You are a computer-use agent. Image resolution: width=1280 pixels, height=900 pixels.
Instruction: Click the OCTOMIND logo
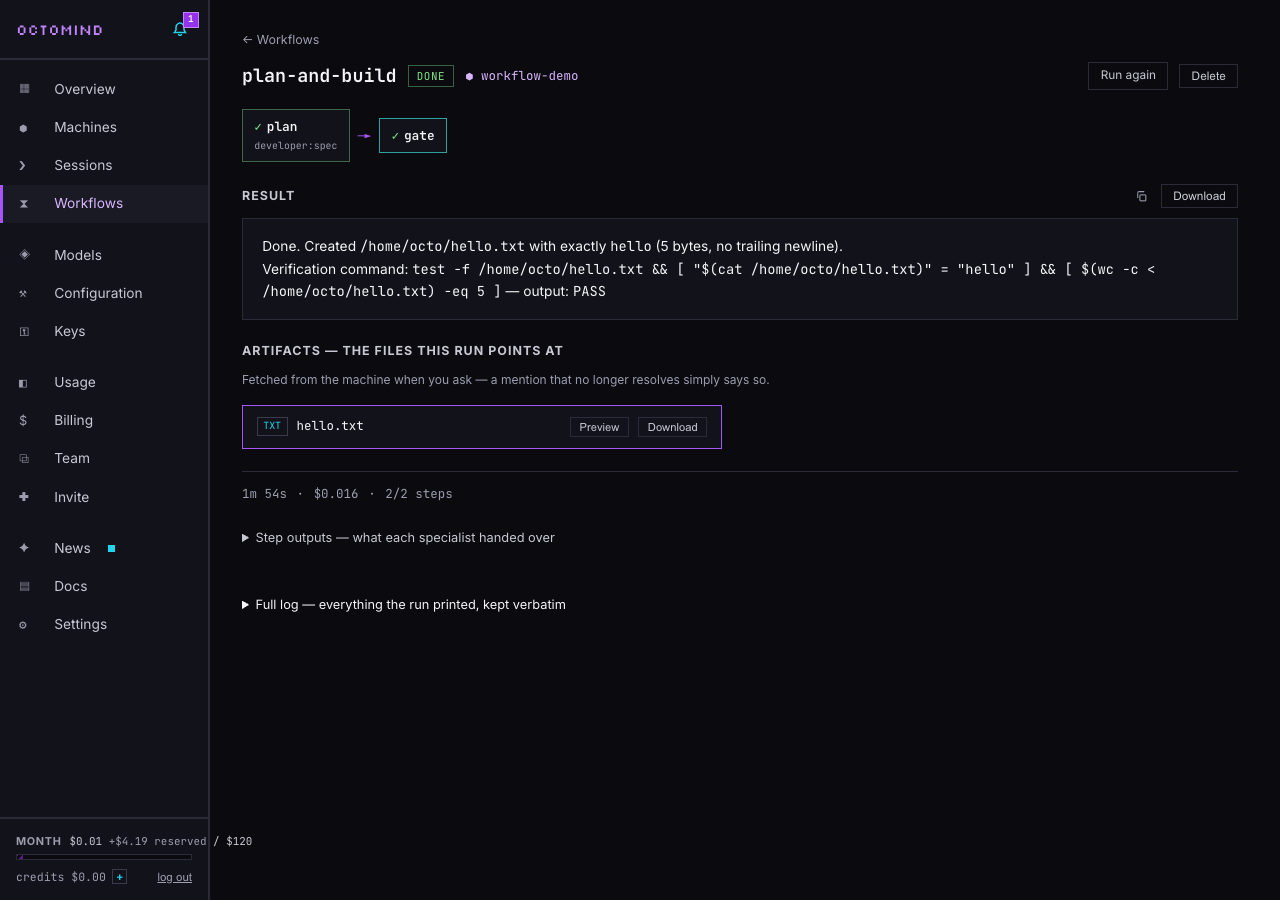point(60,30)
